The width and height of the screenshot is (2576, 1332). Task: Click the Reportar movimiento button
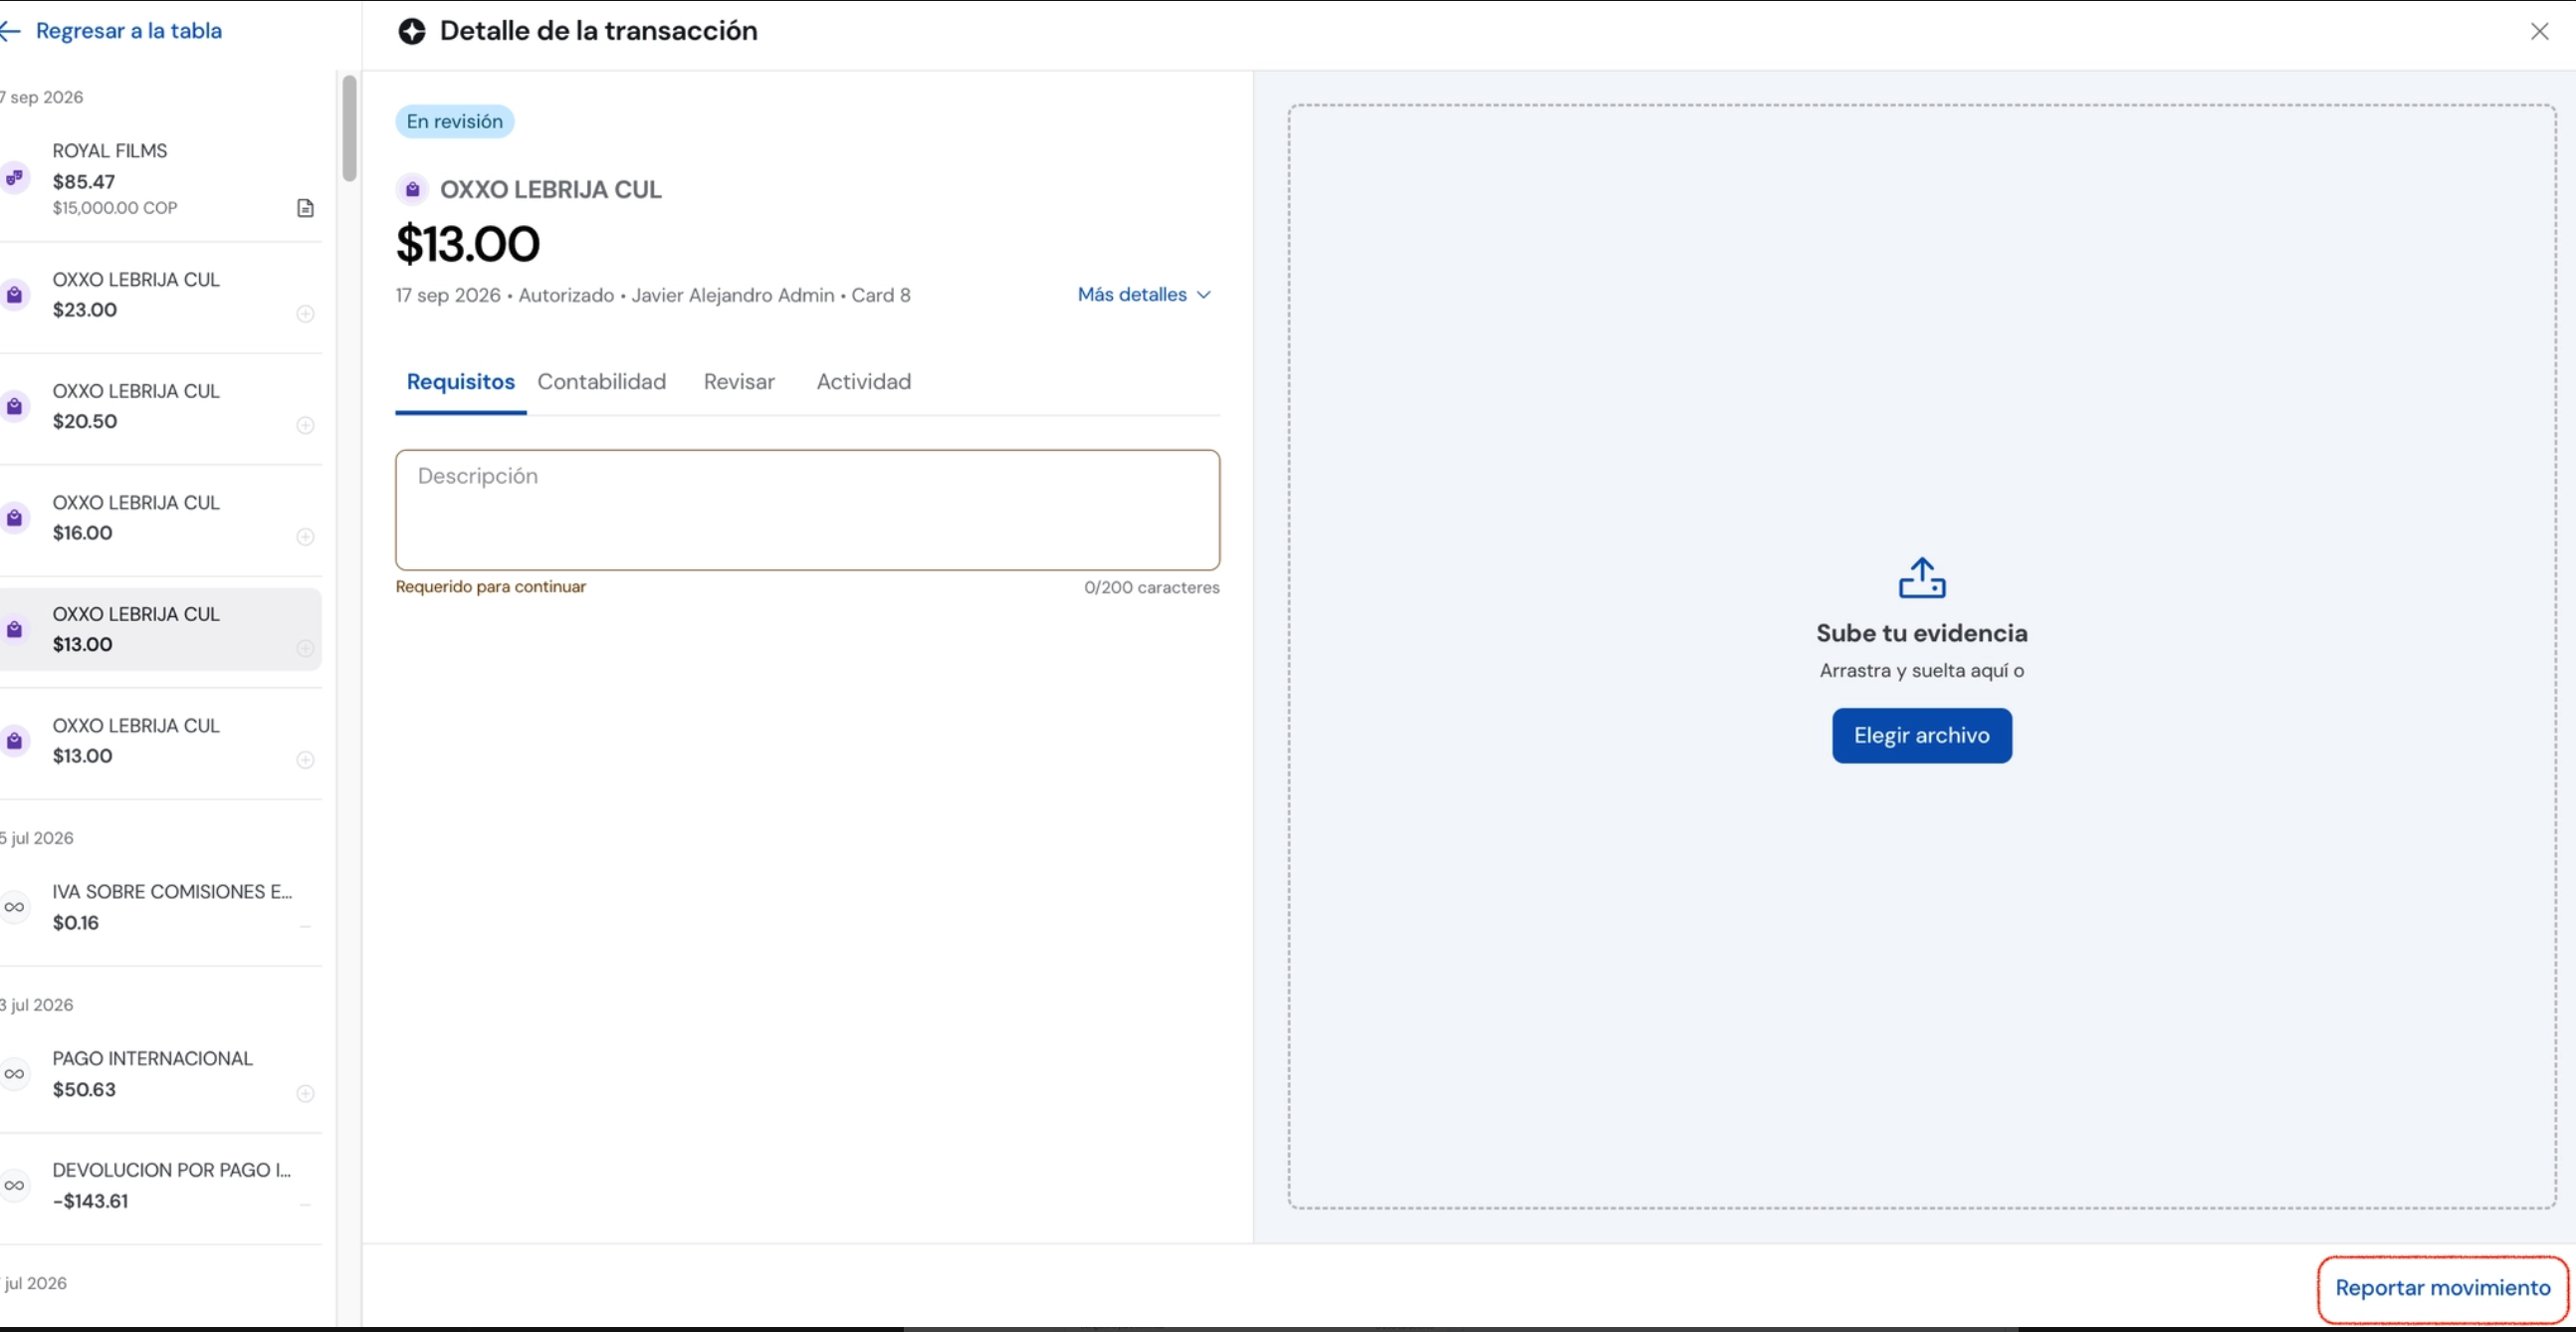[x=2442, y=1289]
